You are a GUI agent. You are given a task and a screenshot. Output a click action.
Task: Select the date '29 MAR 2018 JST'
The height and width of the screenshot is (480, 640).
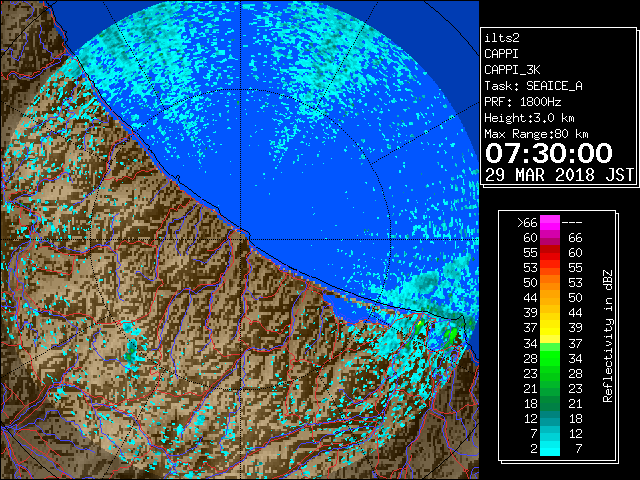(559, 175)
